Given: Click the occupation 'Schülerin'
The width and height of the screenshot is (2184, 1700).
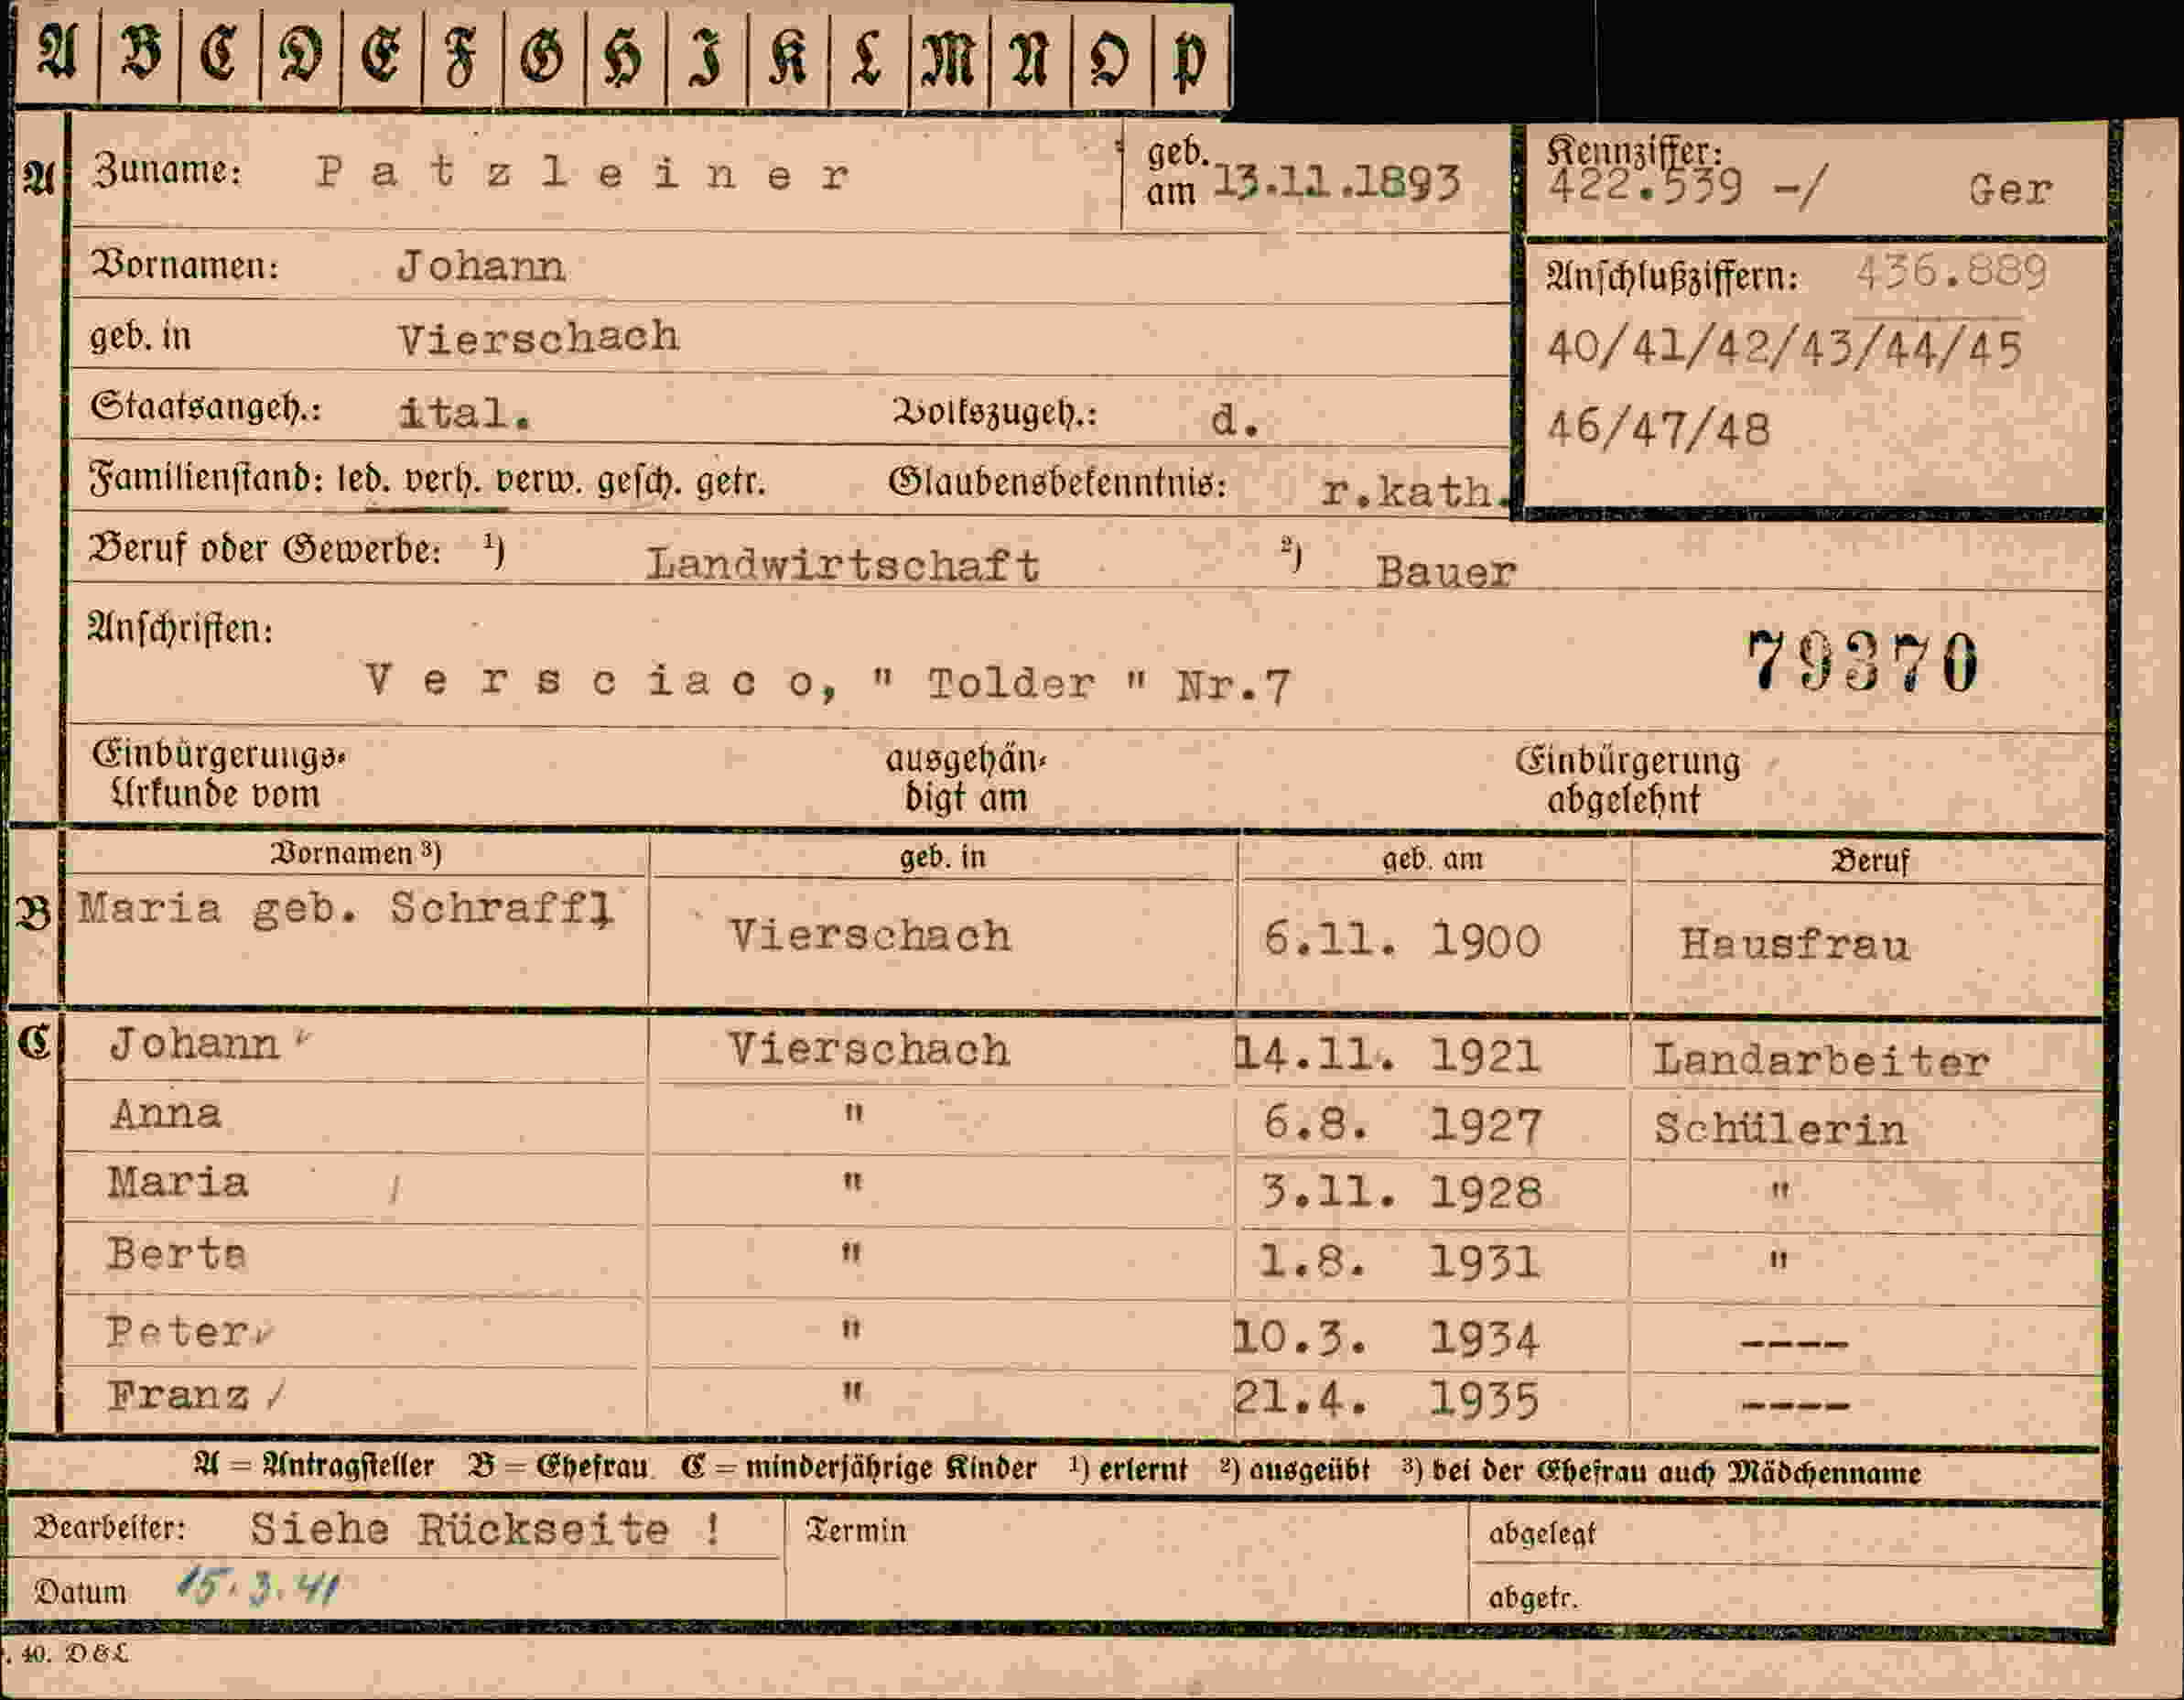Looking at the screenshot, I should coord(1780,1128).
